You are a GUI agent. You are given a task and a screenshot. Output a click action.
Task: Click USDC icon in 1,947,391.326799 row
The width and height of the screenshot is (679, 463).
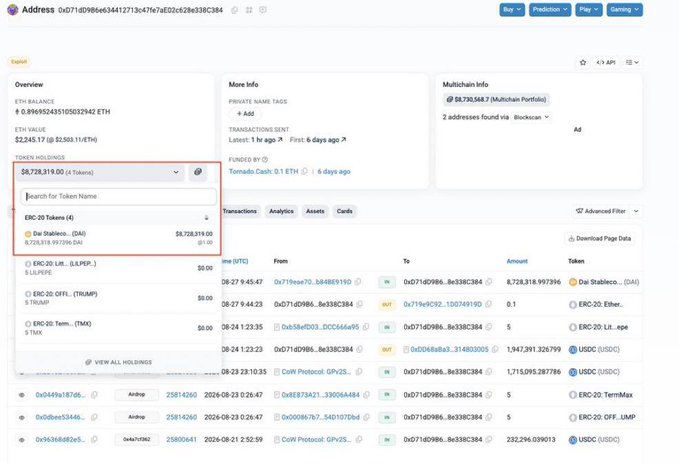coord(572,350)
